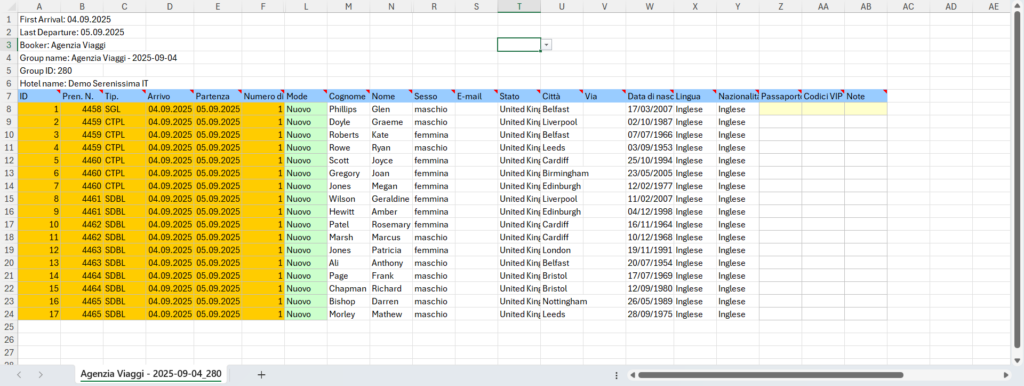Click the 'Codici VIP' header cell

(x=823, y=96)
